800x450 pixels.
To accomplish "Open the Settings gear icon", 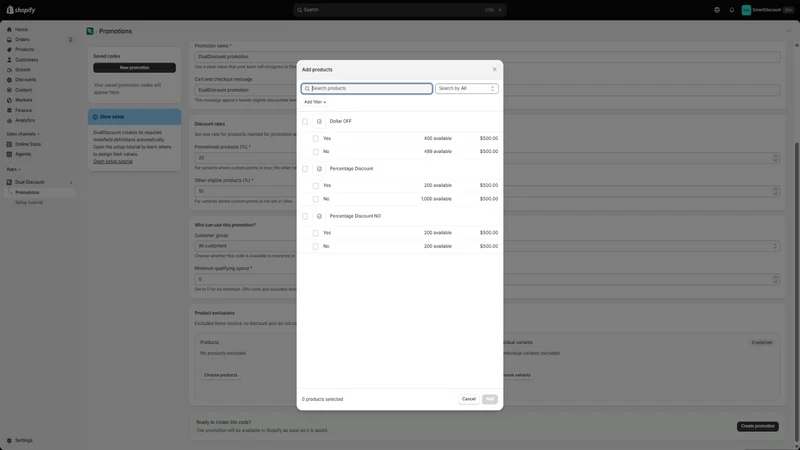I will (9, 440).
